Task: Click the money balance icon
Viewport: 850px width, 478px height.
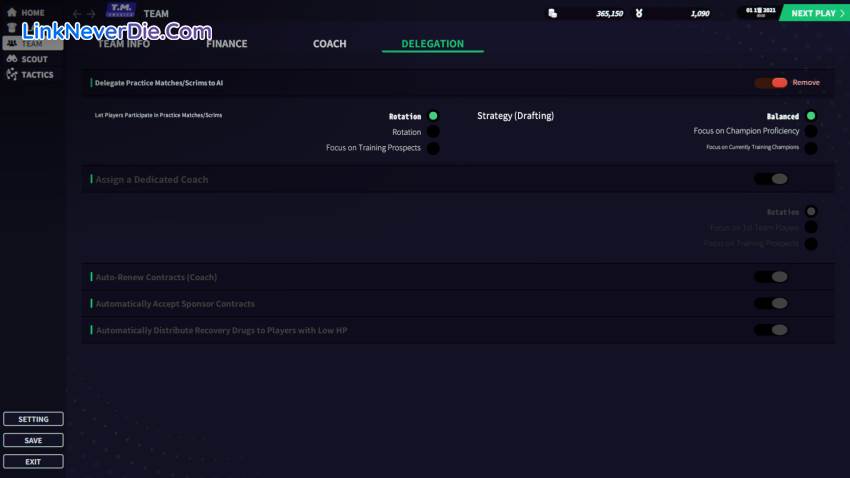Action: coord(552,13)
